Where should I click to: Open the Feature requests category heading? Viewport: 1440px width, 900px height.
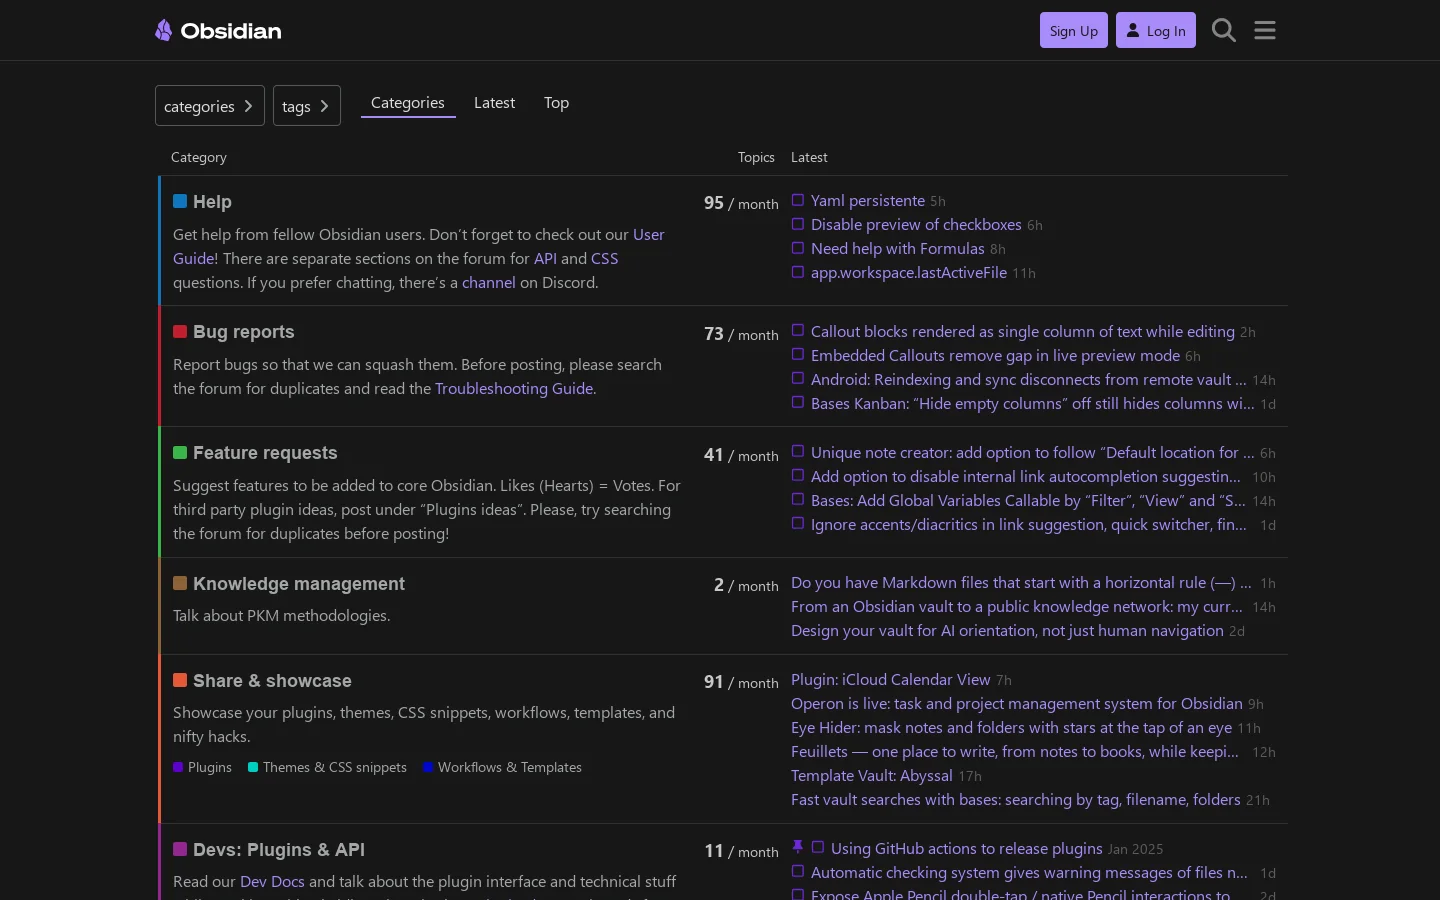(265, 453)
